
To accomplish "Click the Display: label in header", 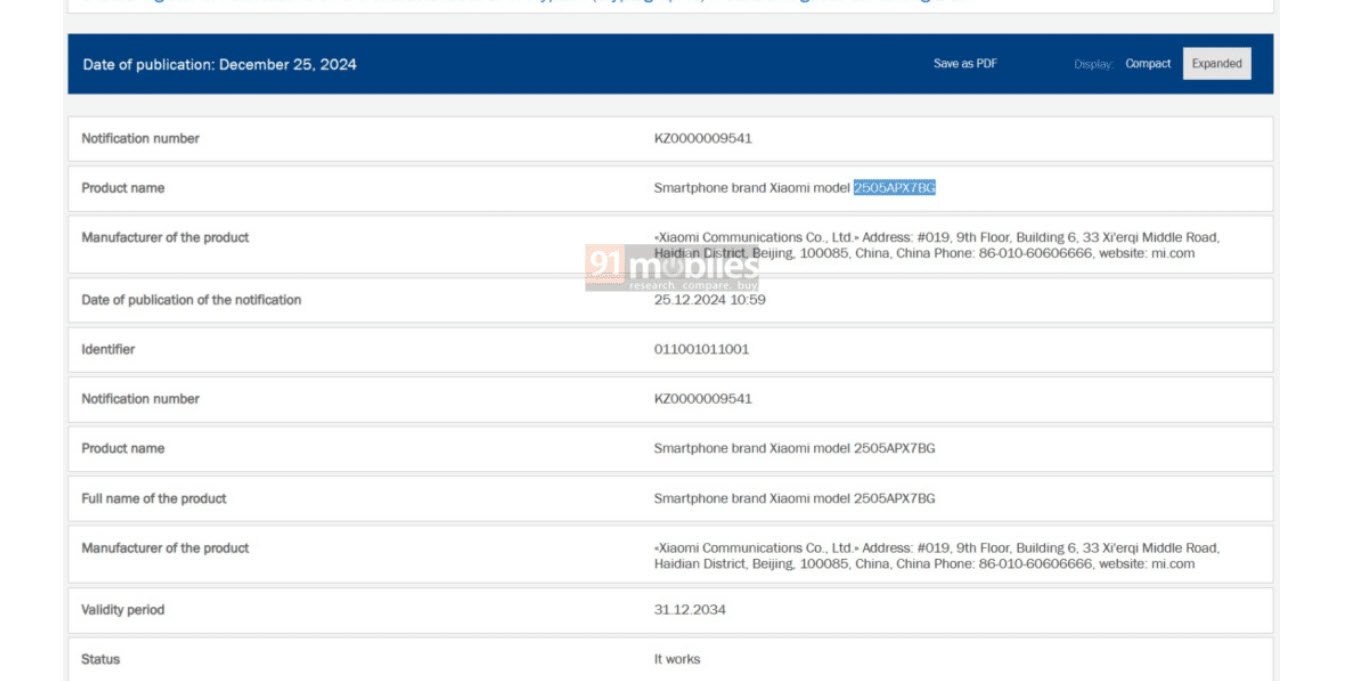I will pos(1094,64).
